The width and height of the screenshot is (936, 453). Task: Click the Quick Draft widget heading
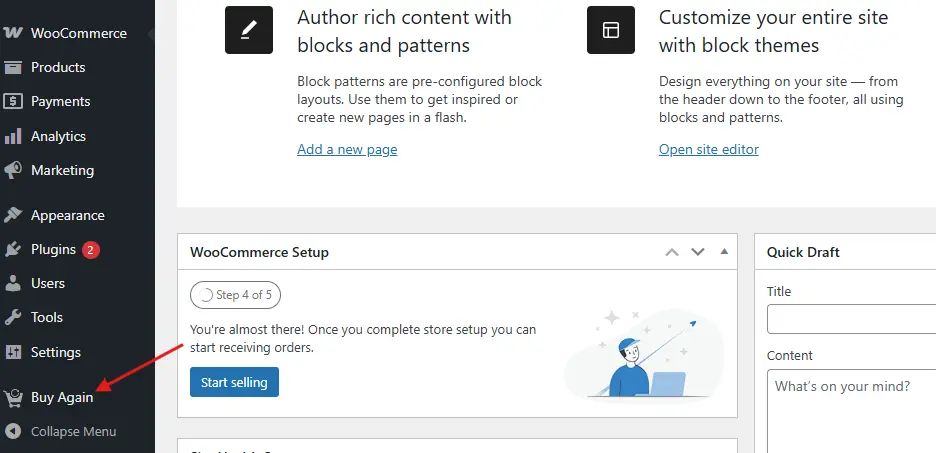[x=803, y=252]
